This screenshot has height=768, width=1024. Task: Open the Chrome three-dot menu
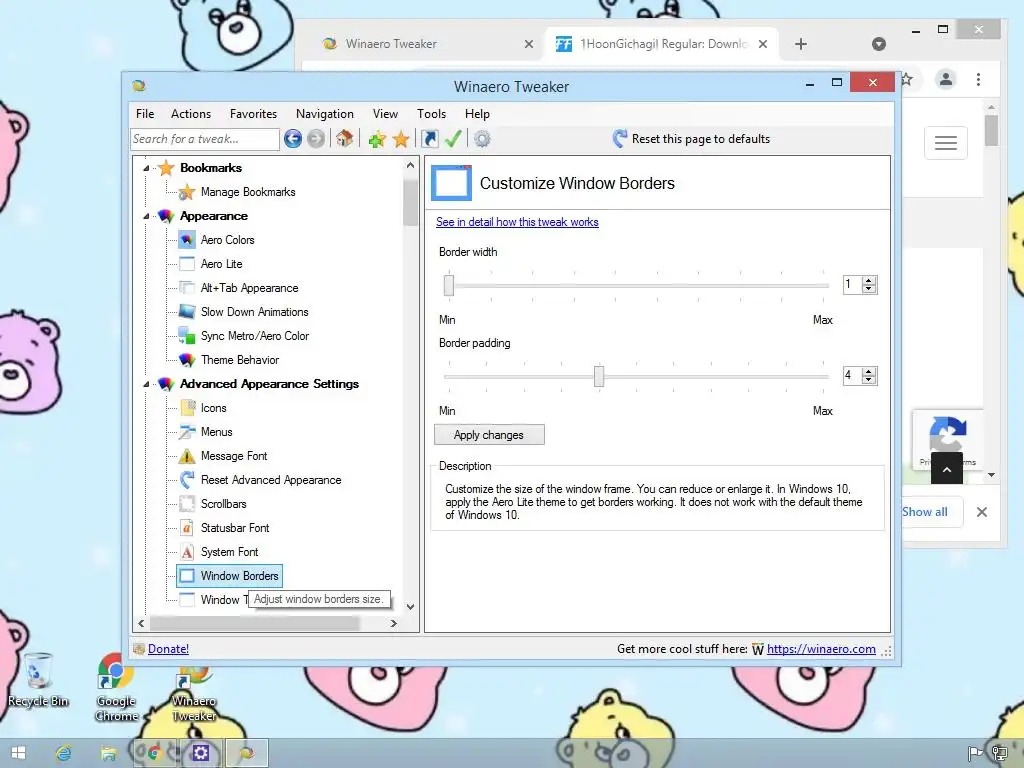coord(978,80)
